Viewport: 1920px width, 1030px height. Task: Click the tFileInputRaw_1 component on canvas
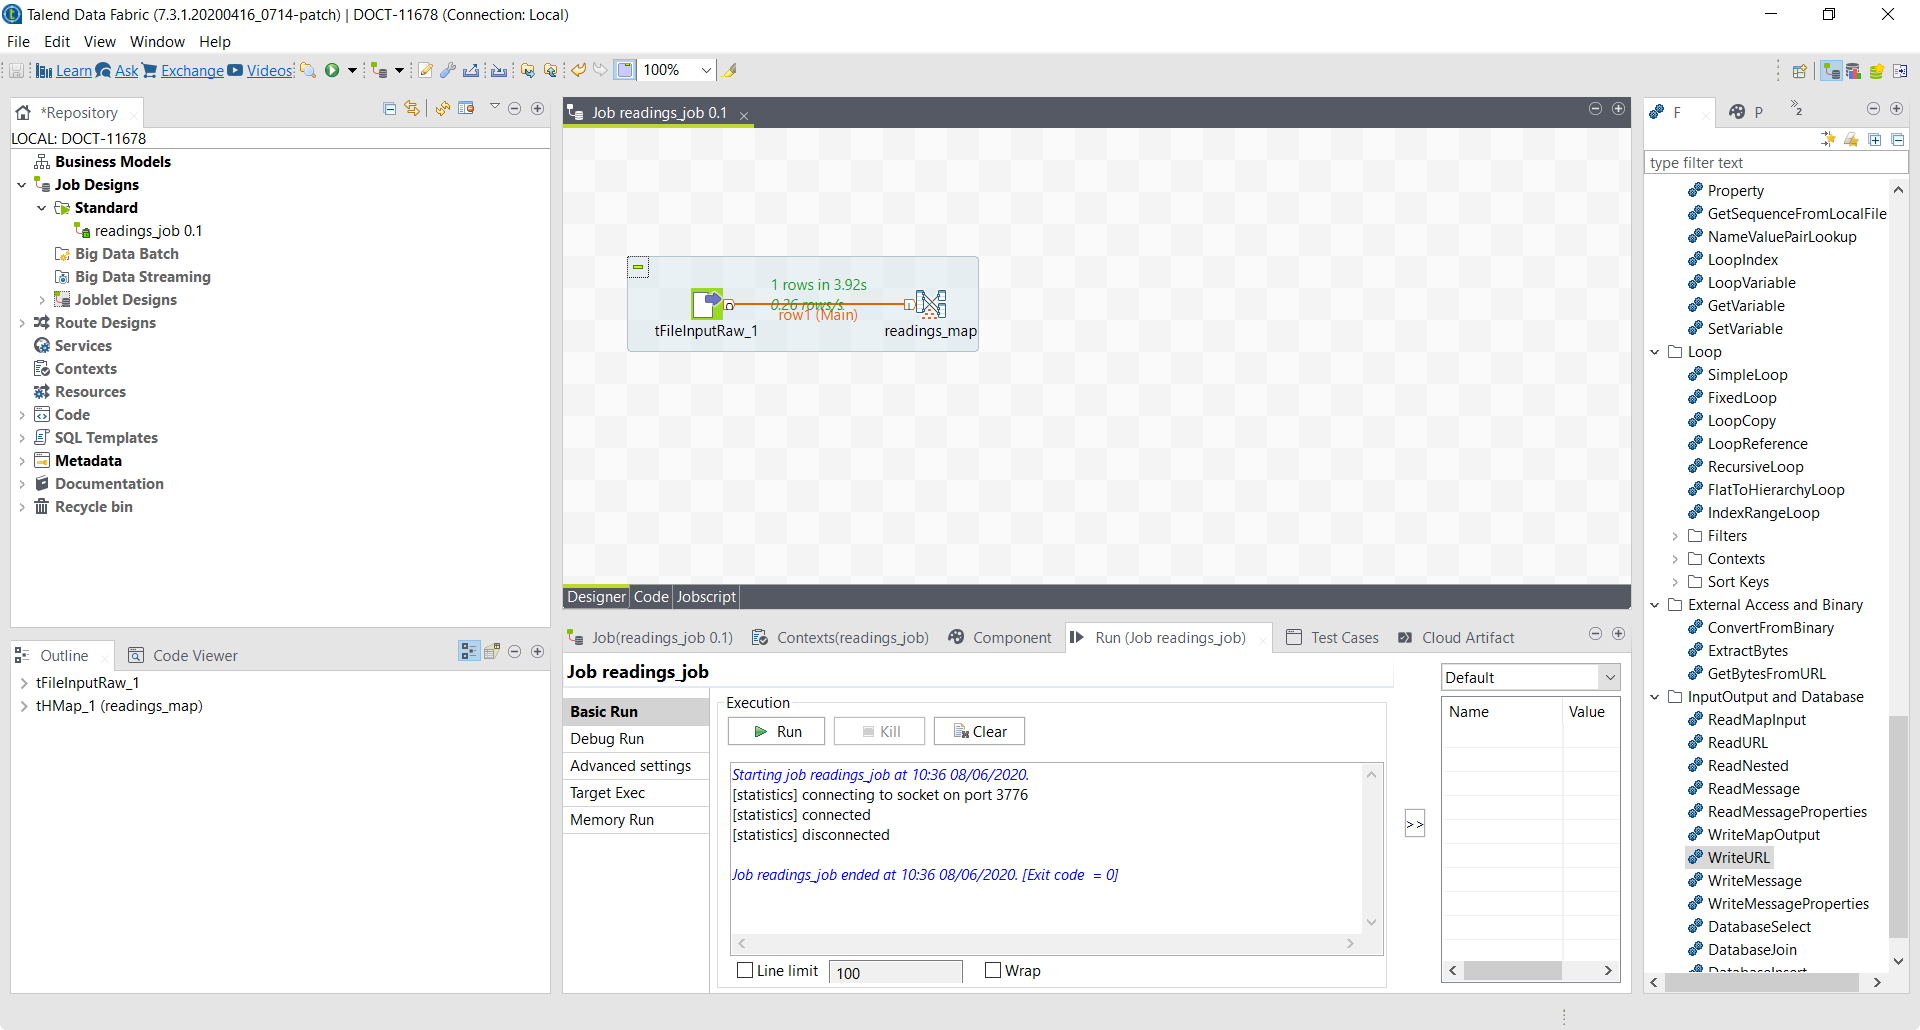pyautogui.click(x=706, y=304)
